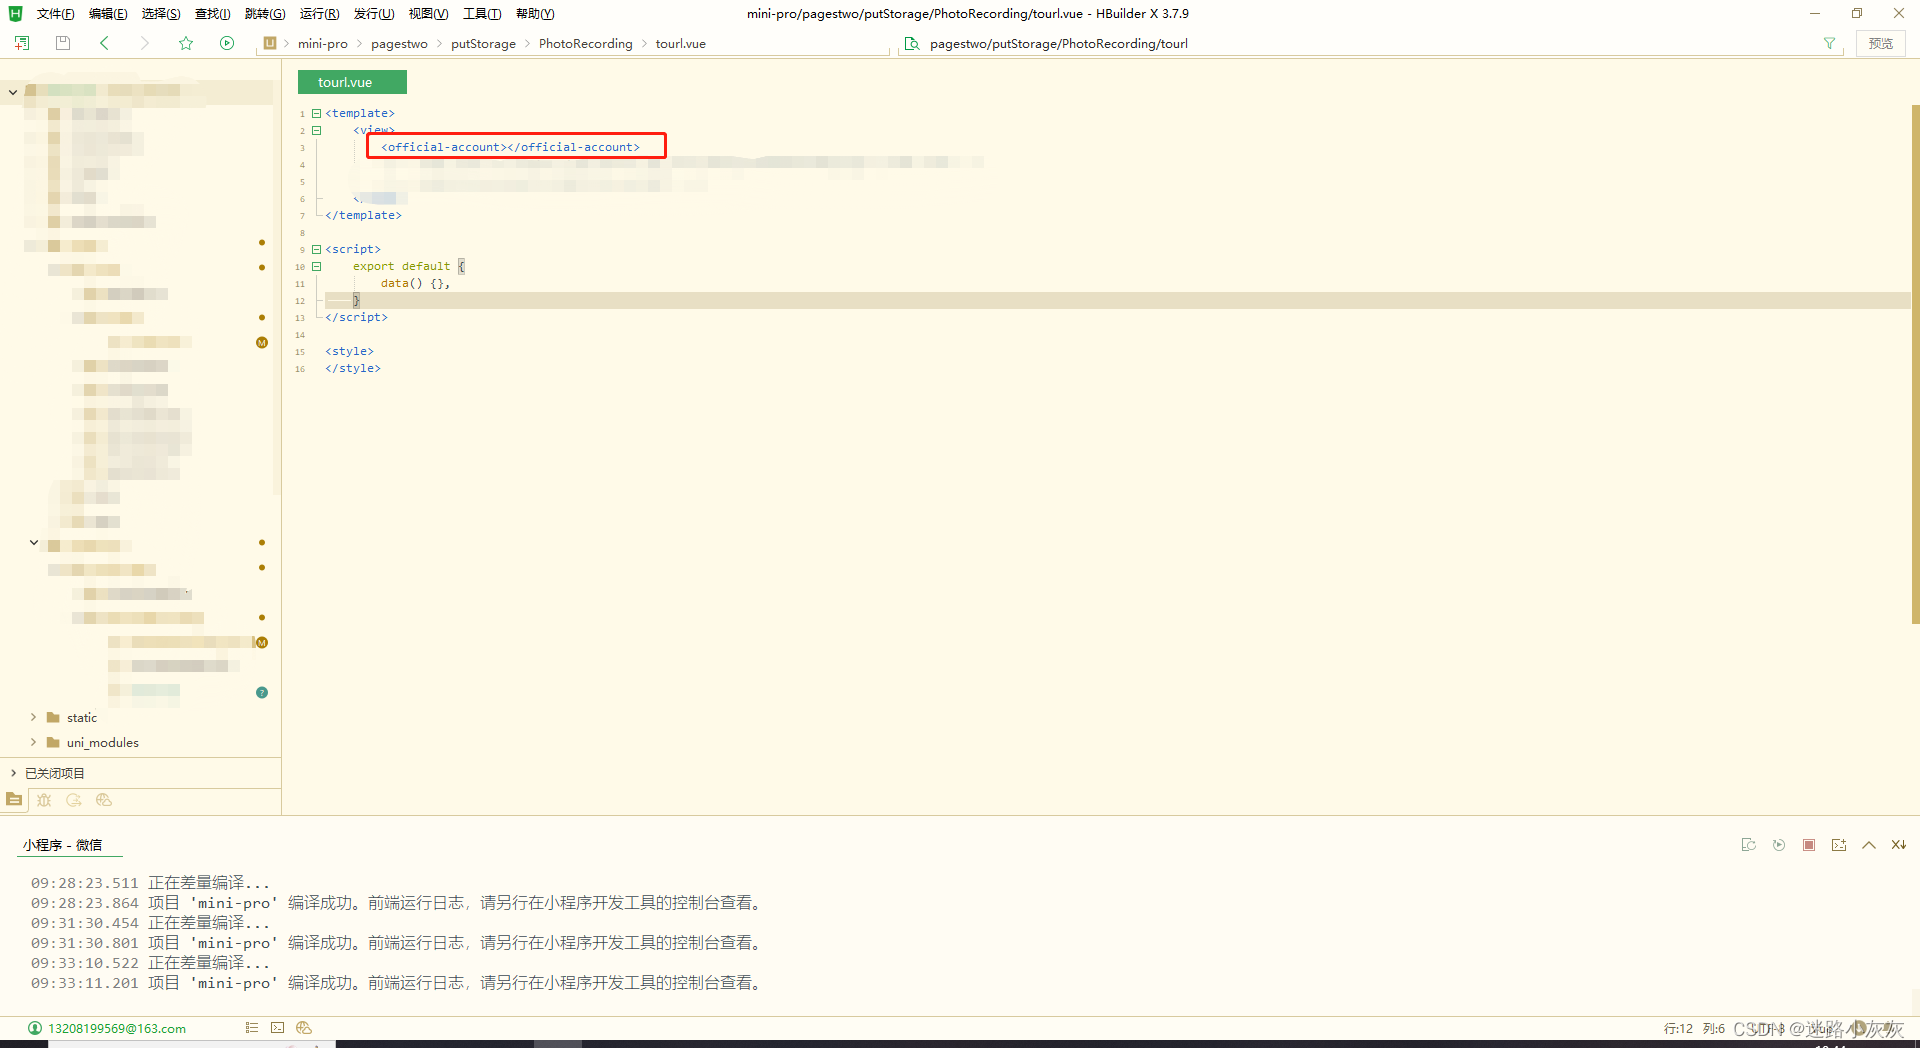Click the new file icon in the toolbar

click(22, 43)
